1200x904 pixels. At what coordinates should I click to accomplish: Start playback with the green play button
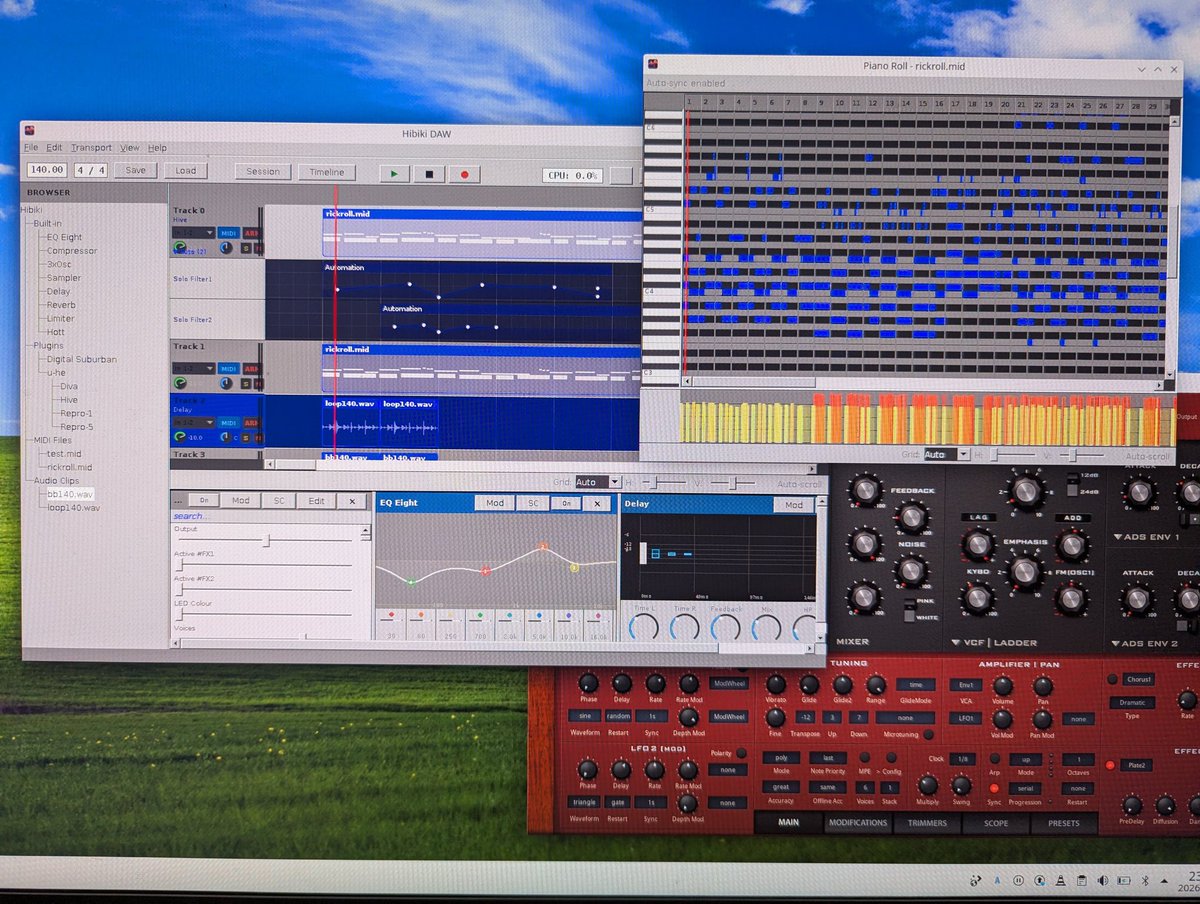(x=394, y=173)
